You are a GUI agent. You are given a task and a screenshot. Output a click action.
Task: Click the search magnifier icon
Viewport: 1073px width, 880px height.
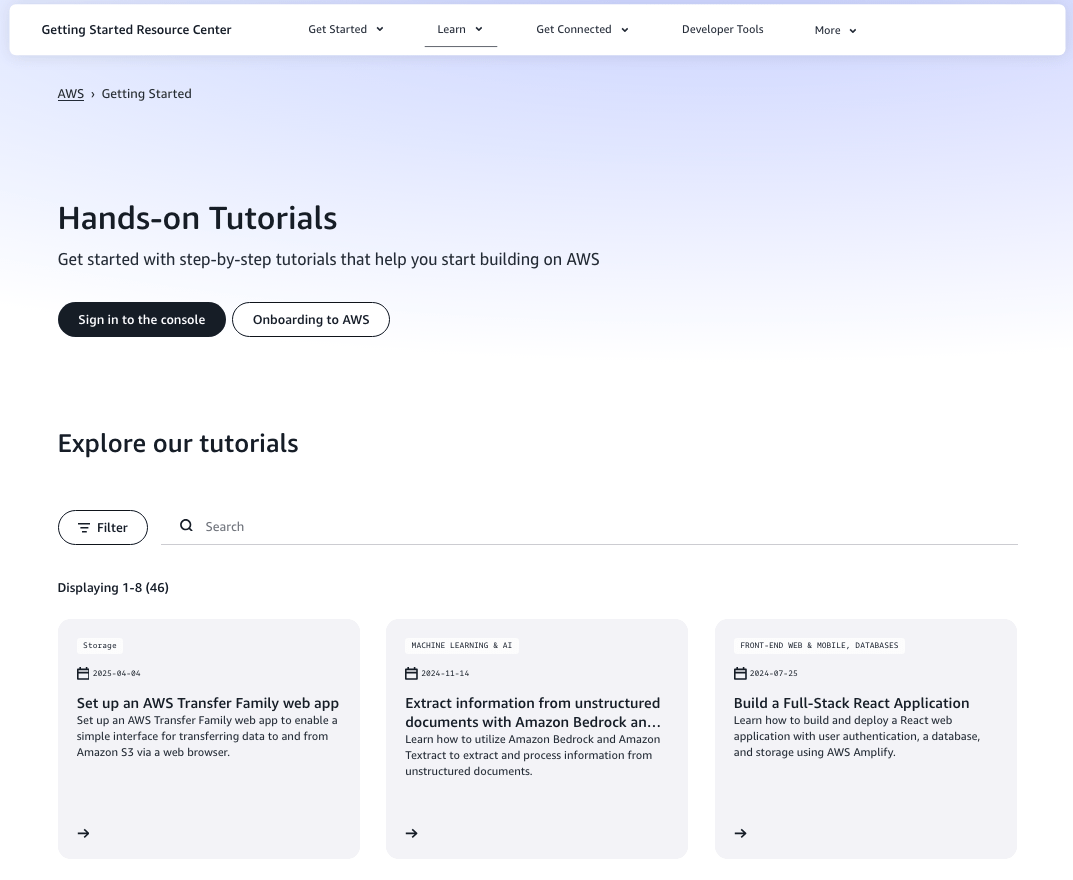click(x=186, y=526)
